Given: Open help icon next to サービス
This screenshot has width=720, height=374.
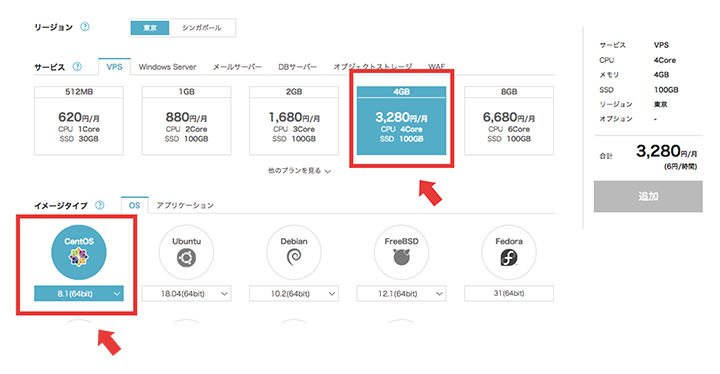Looking at the screenshot, I should click(x=77, y=67).
